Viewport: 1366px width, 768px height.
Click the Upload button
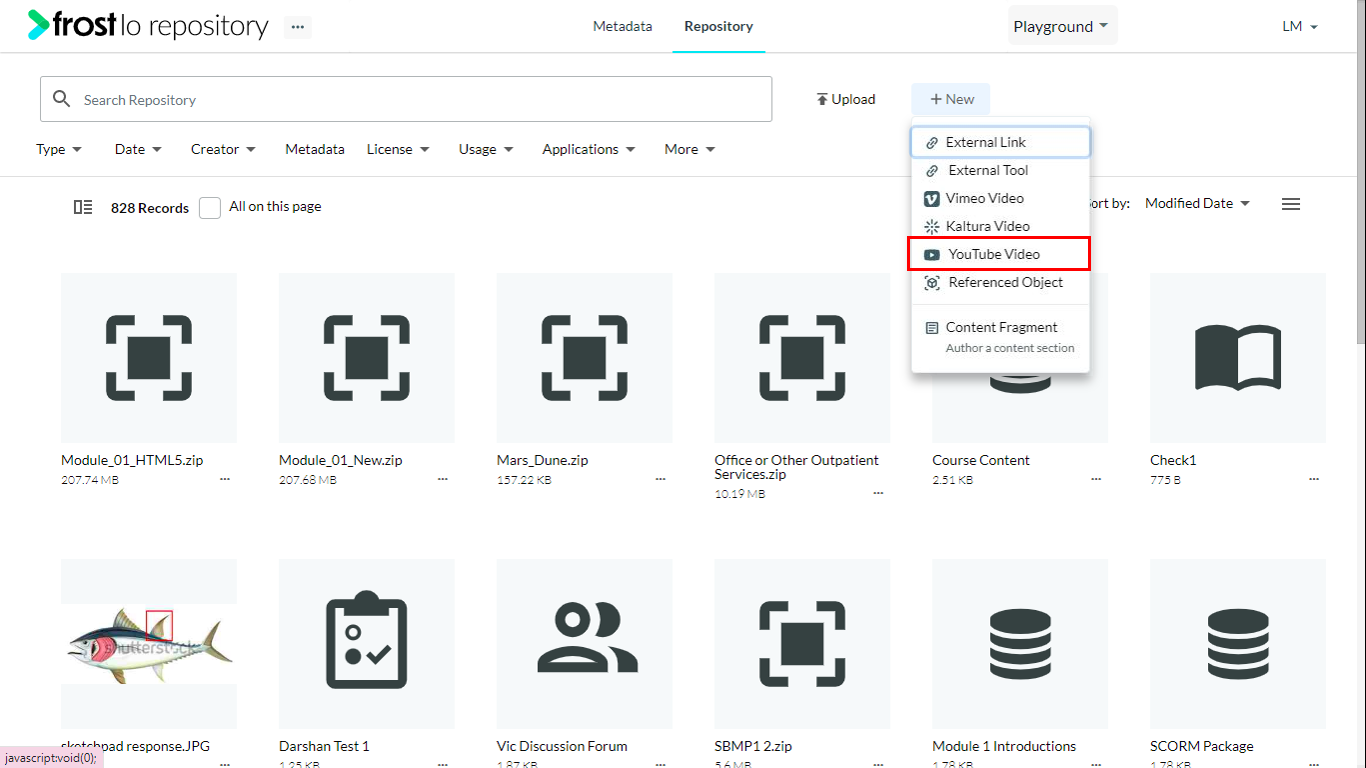click(846, 99)
